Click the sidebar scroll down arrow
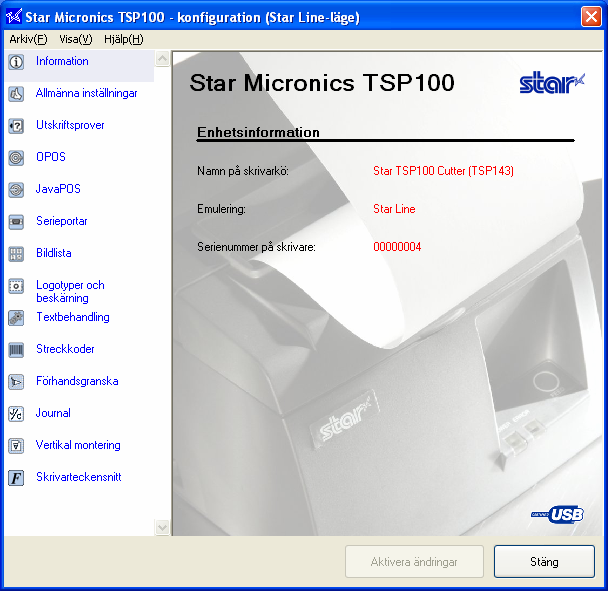Screen dimensions: 608x591 coord(162,527)
